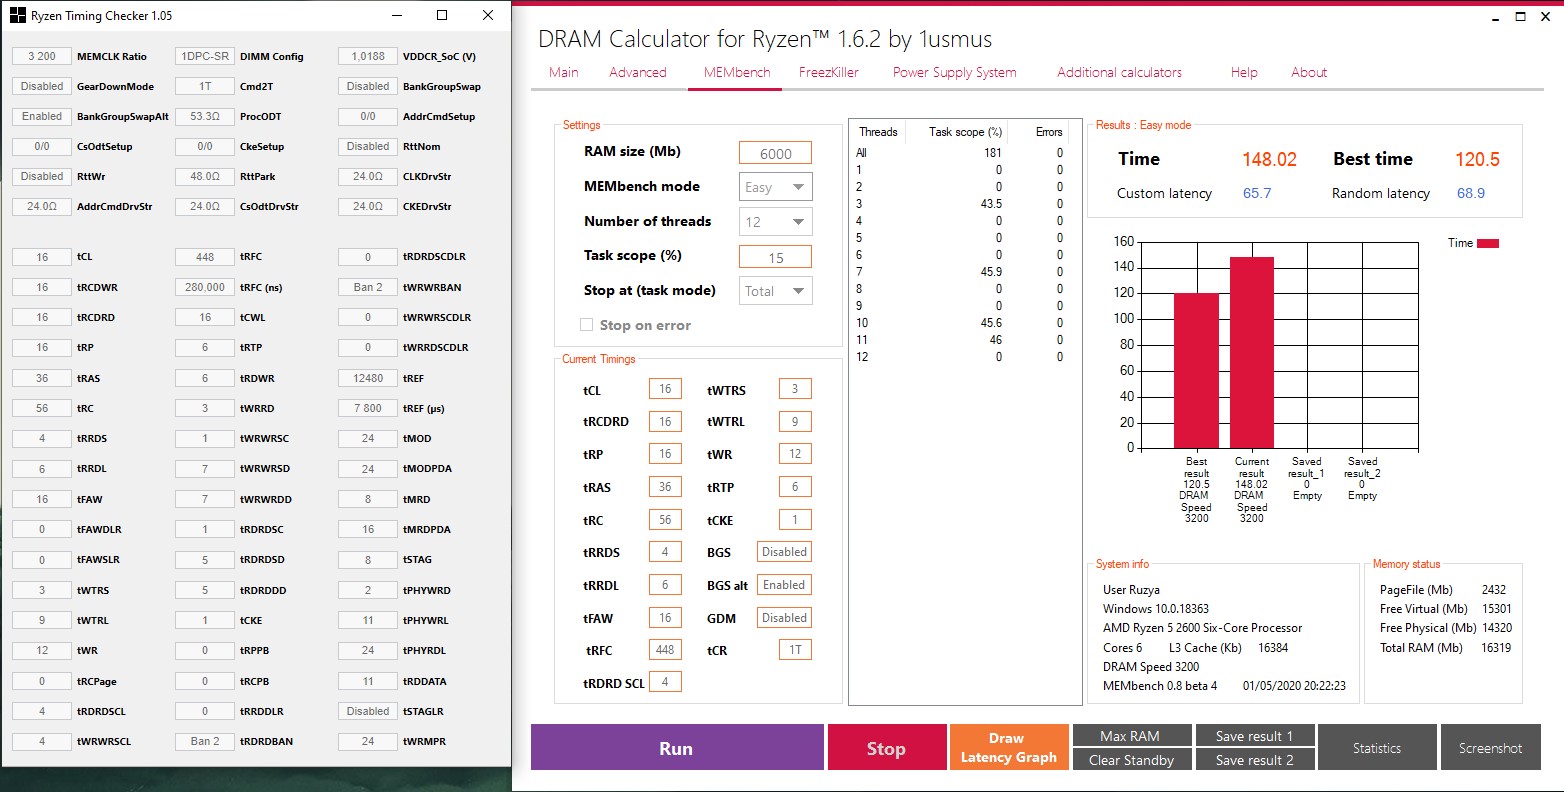The image size is (1564, 792).
Task: Click the tSTAGLR Disabled value
Action: (368, 711)
